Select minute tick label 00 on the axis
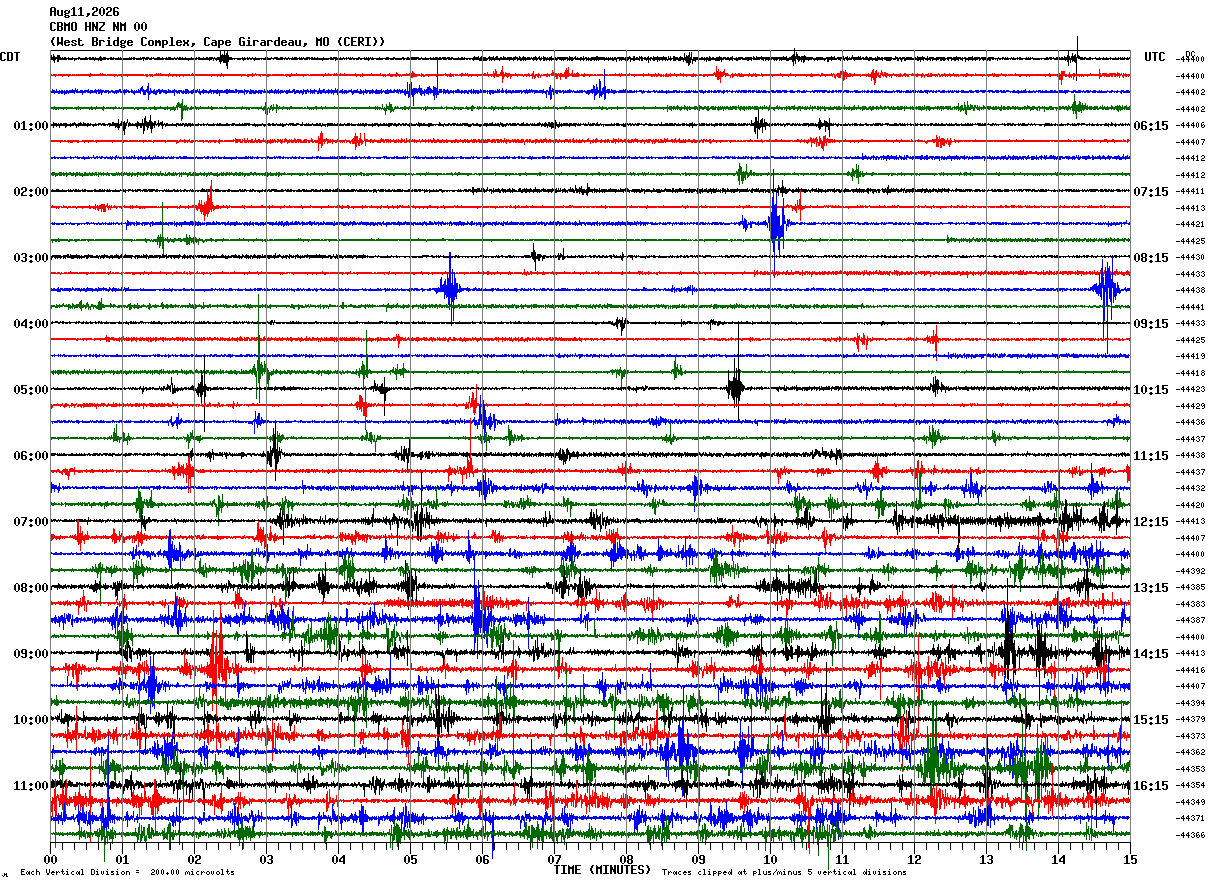Viewport: 1210px width, 886px height. click(x=50, y=860)
